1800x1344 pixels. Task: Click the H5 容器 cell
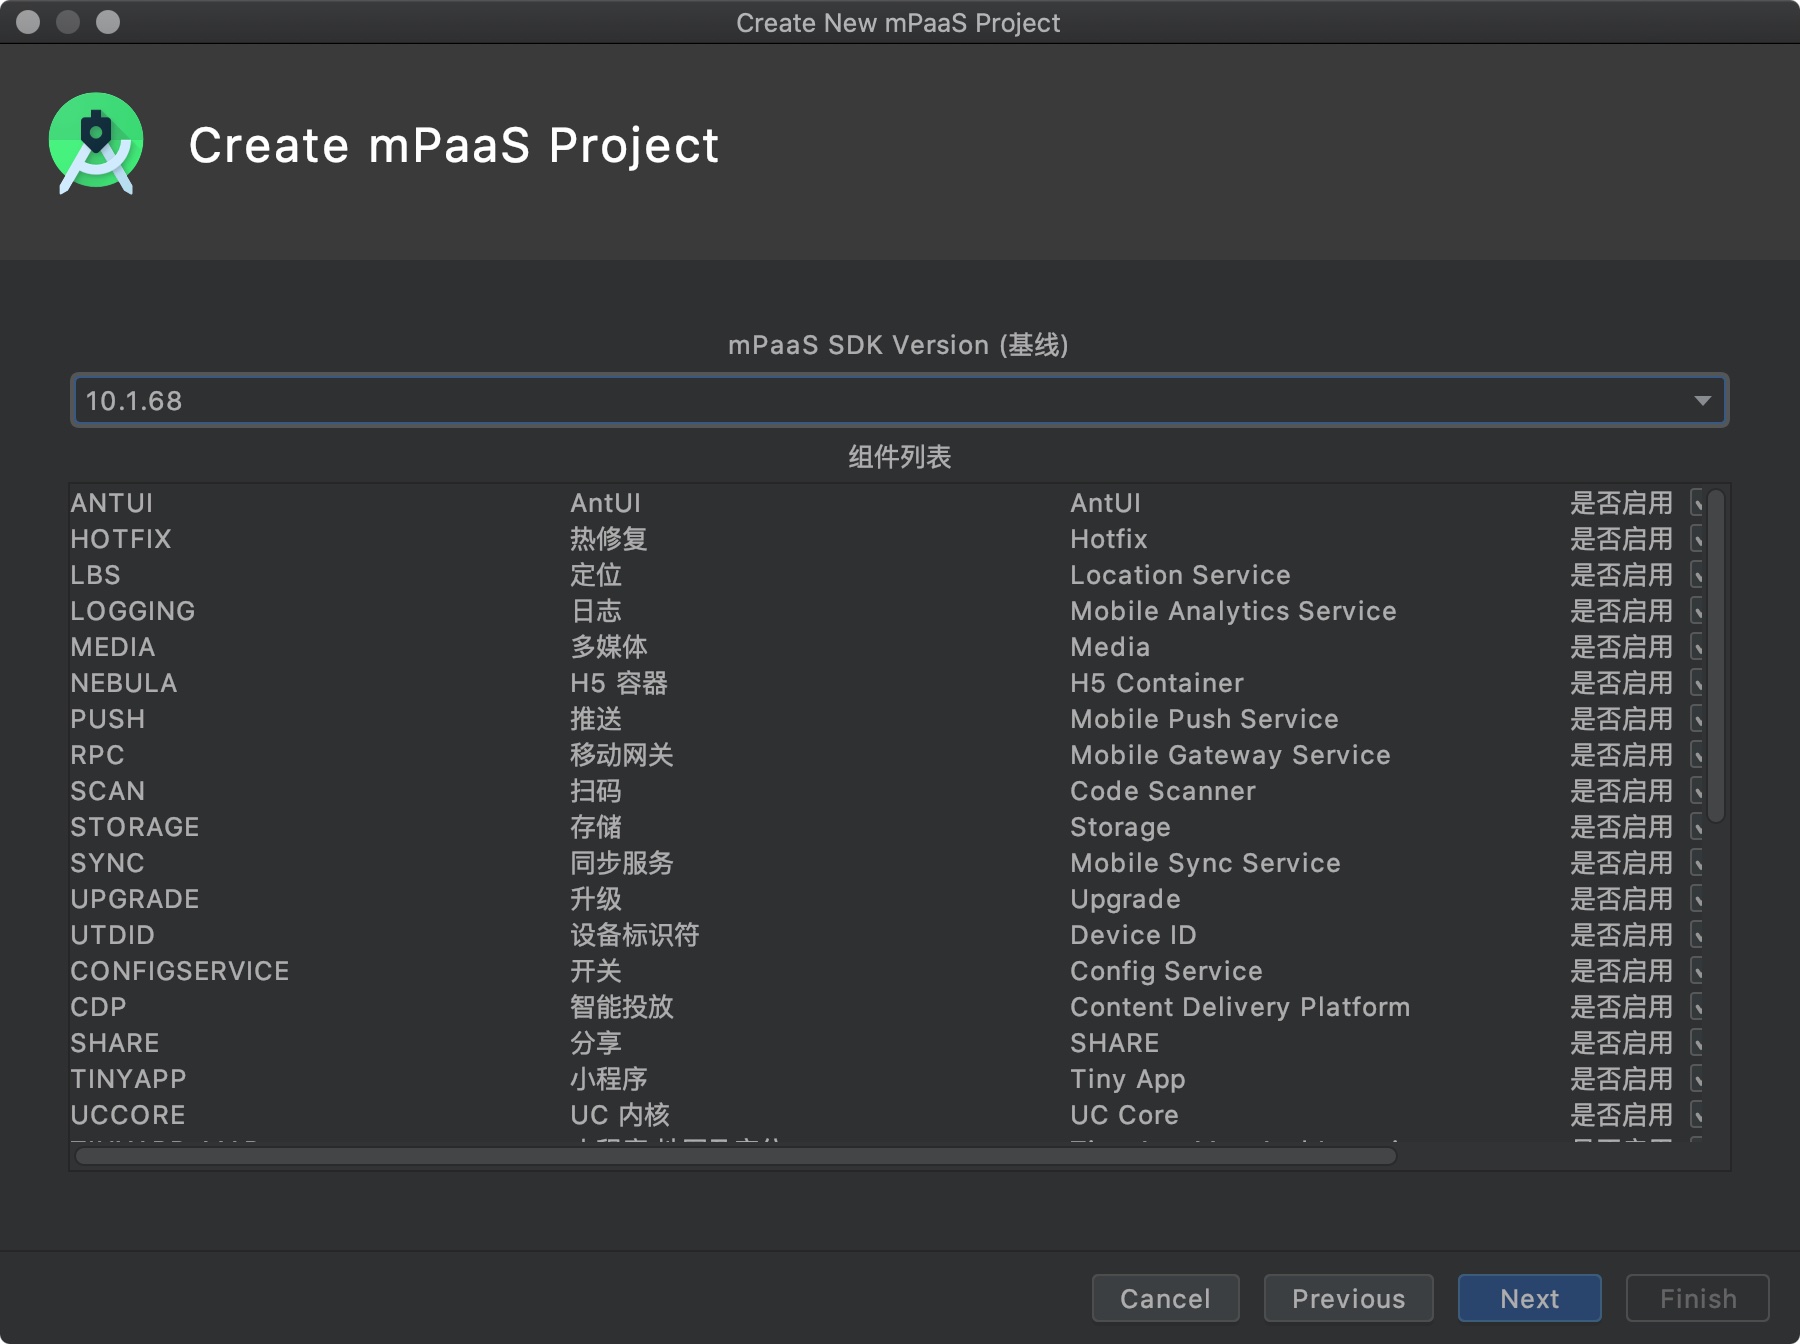coord(619,683)
